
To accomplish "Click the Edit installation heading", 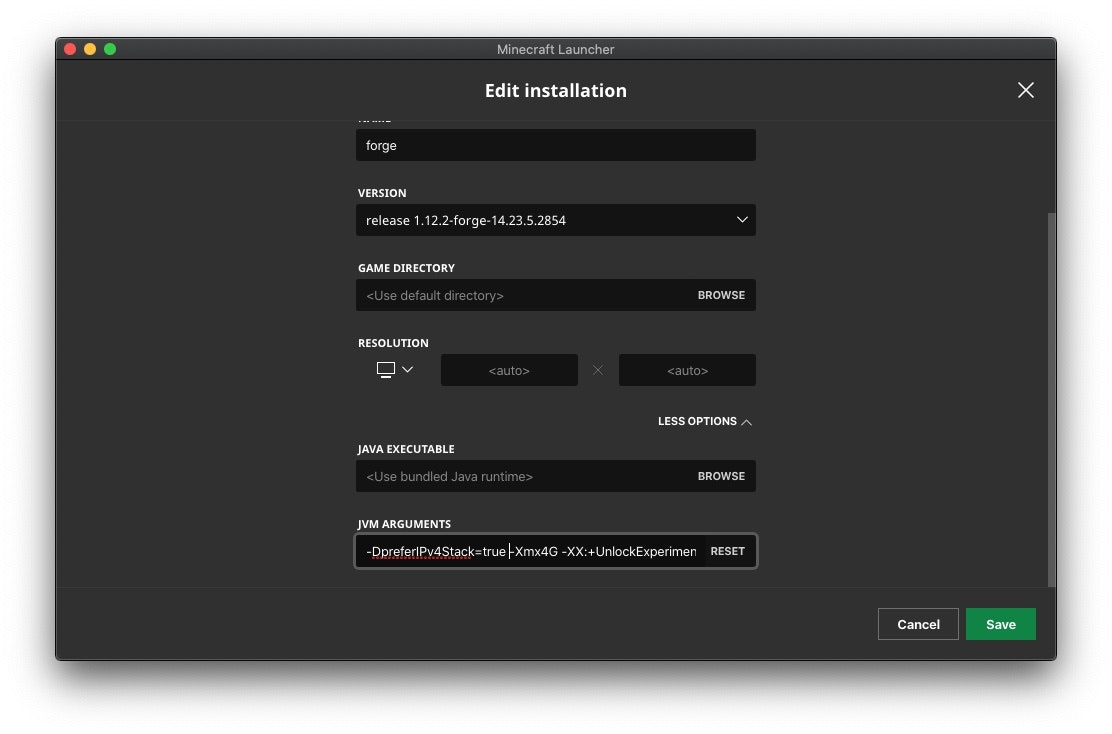I will pos(556,91).
